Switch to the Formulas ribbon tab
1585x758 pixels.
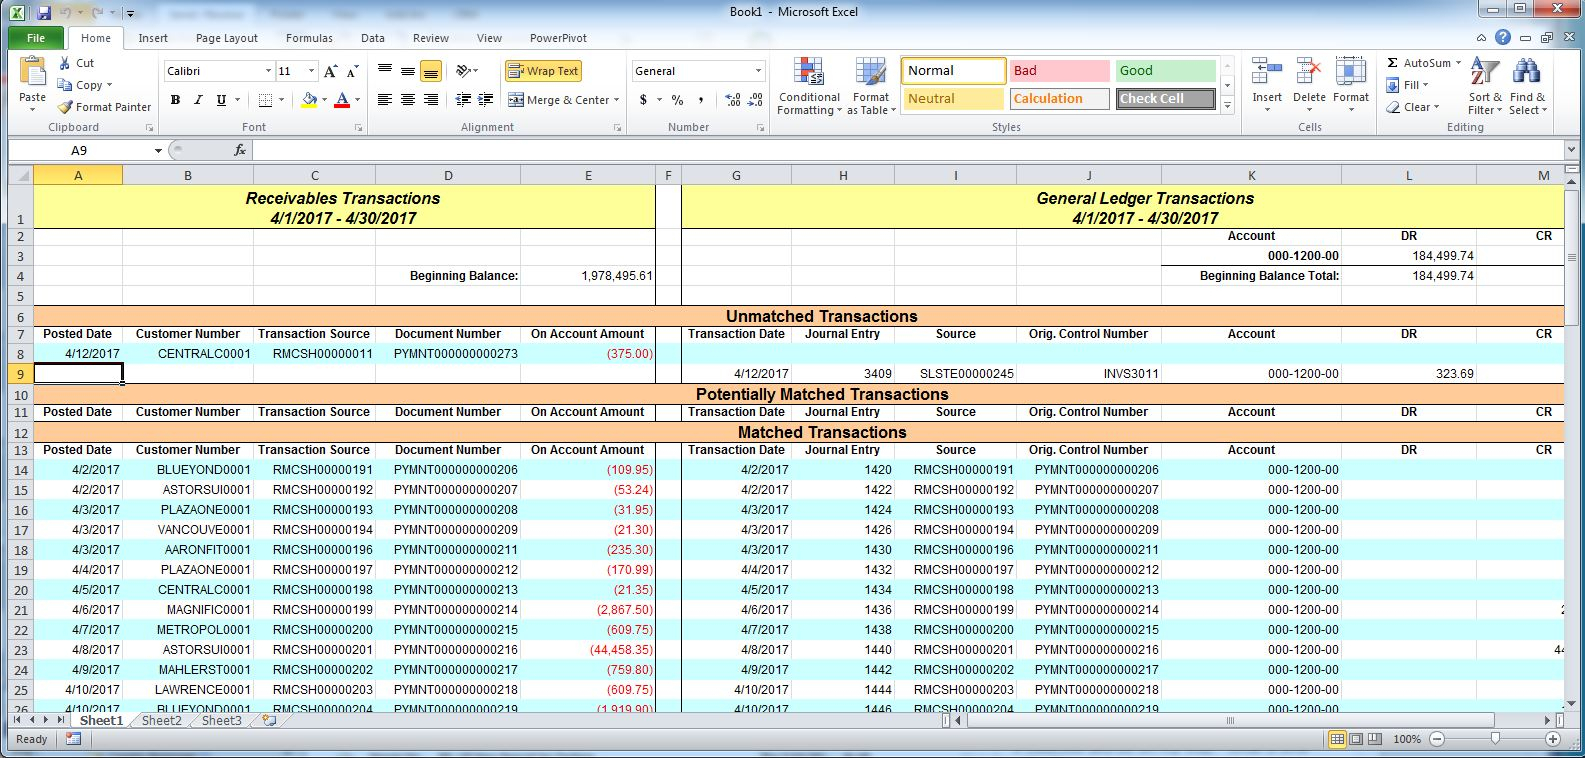click(309, 38)
